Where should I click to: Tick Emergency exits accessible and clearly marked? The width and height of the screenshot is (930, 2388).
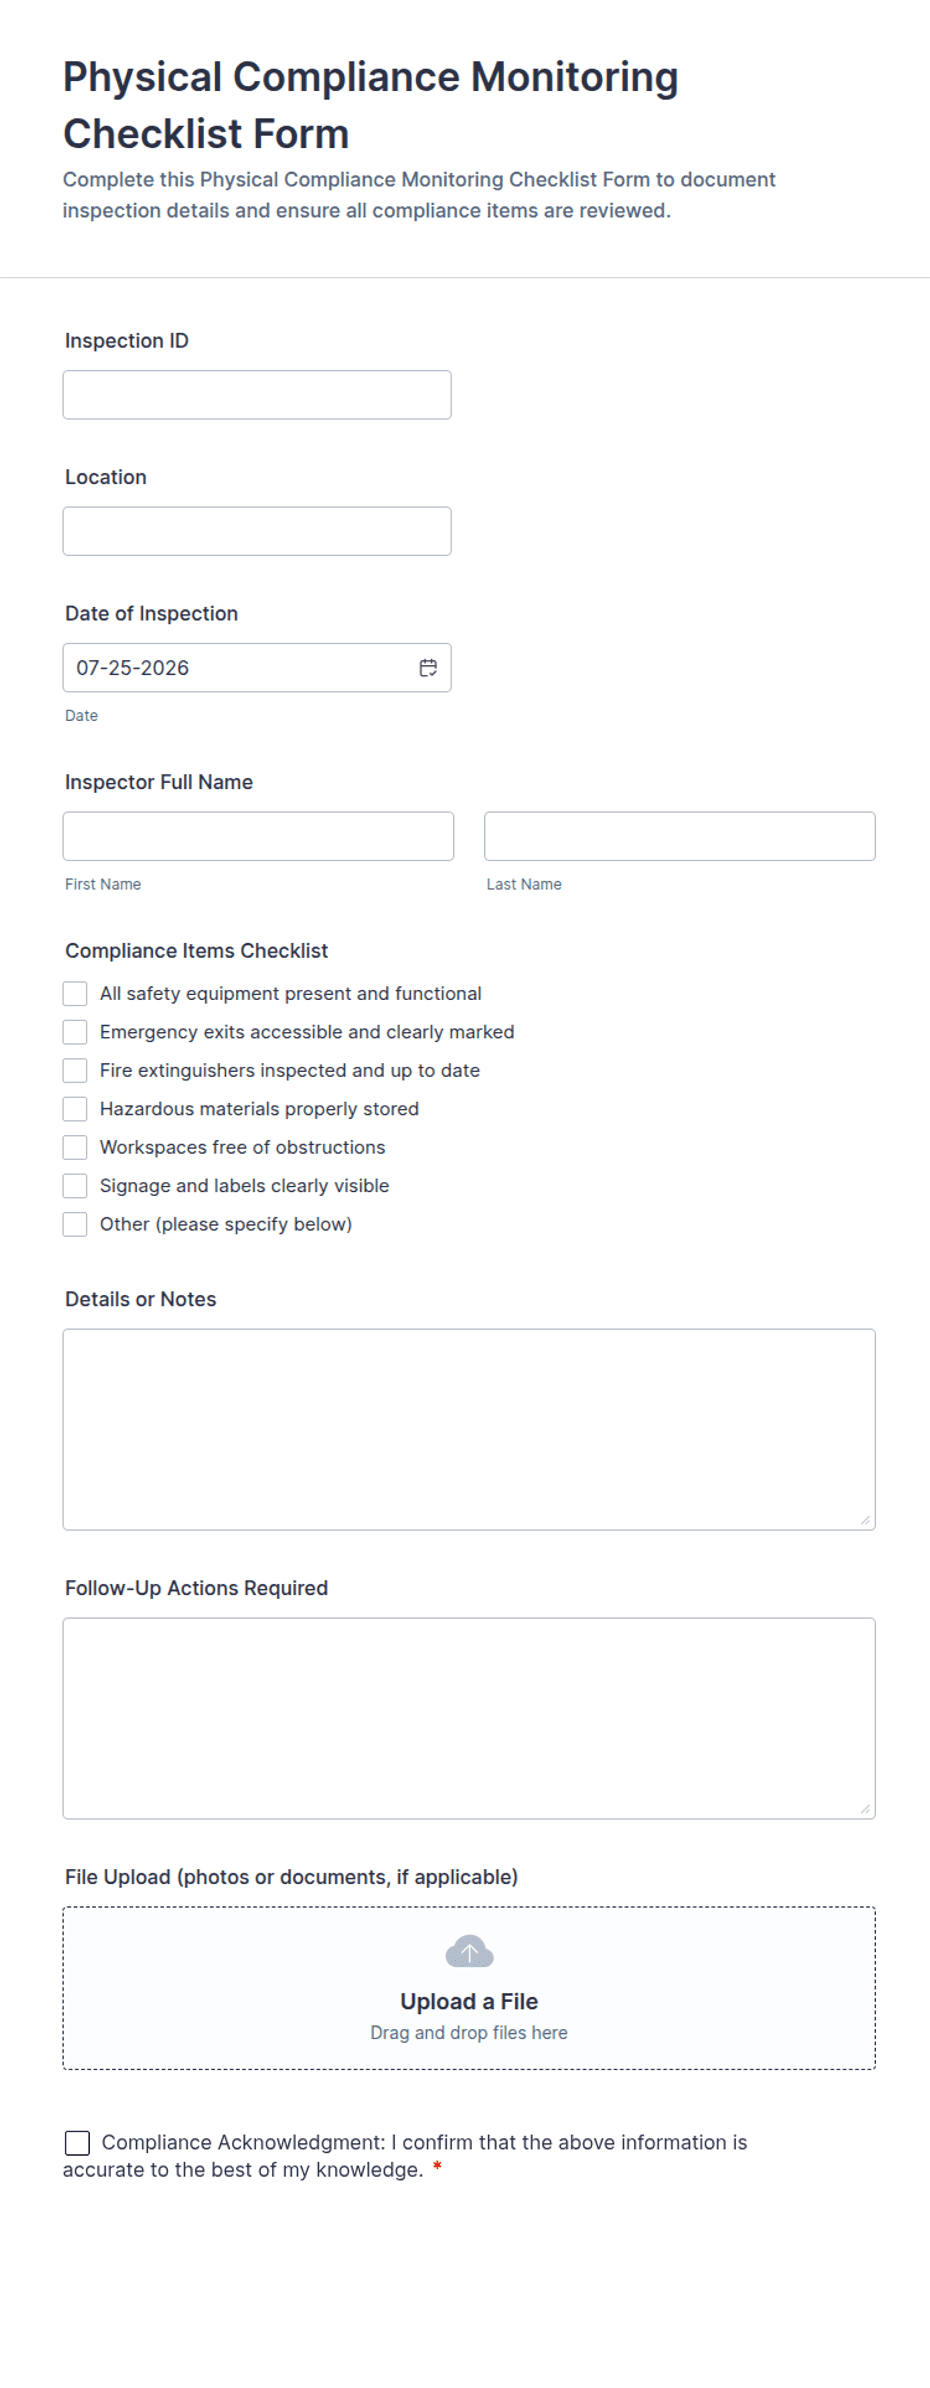tap(75, 1032)
